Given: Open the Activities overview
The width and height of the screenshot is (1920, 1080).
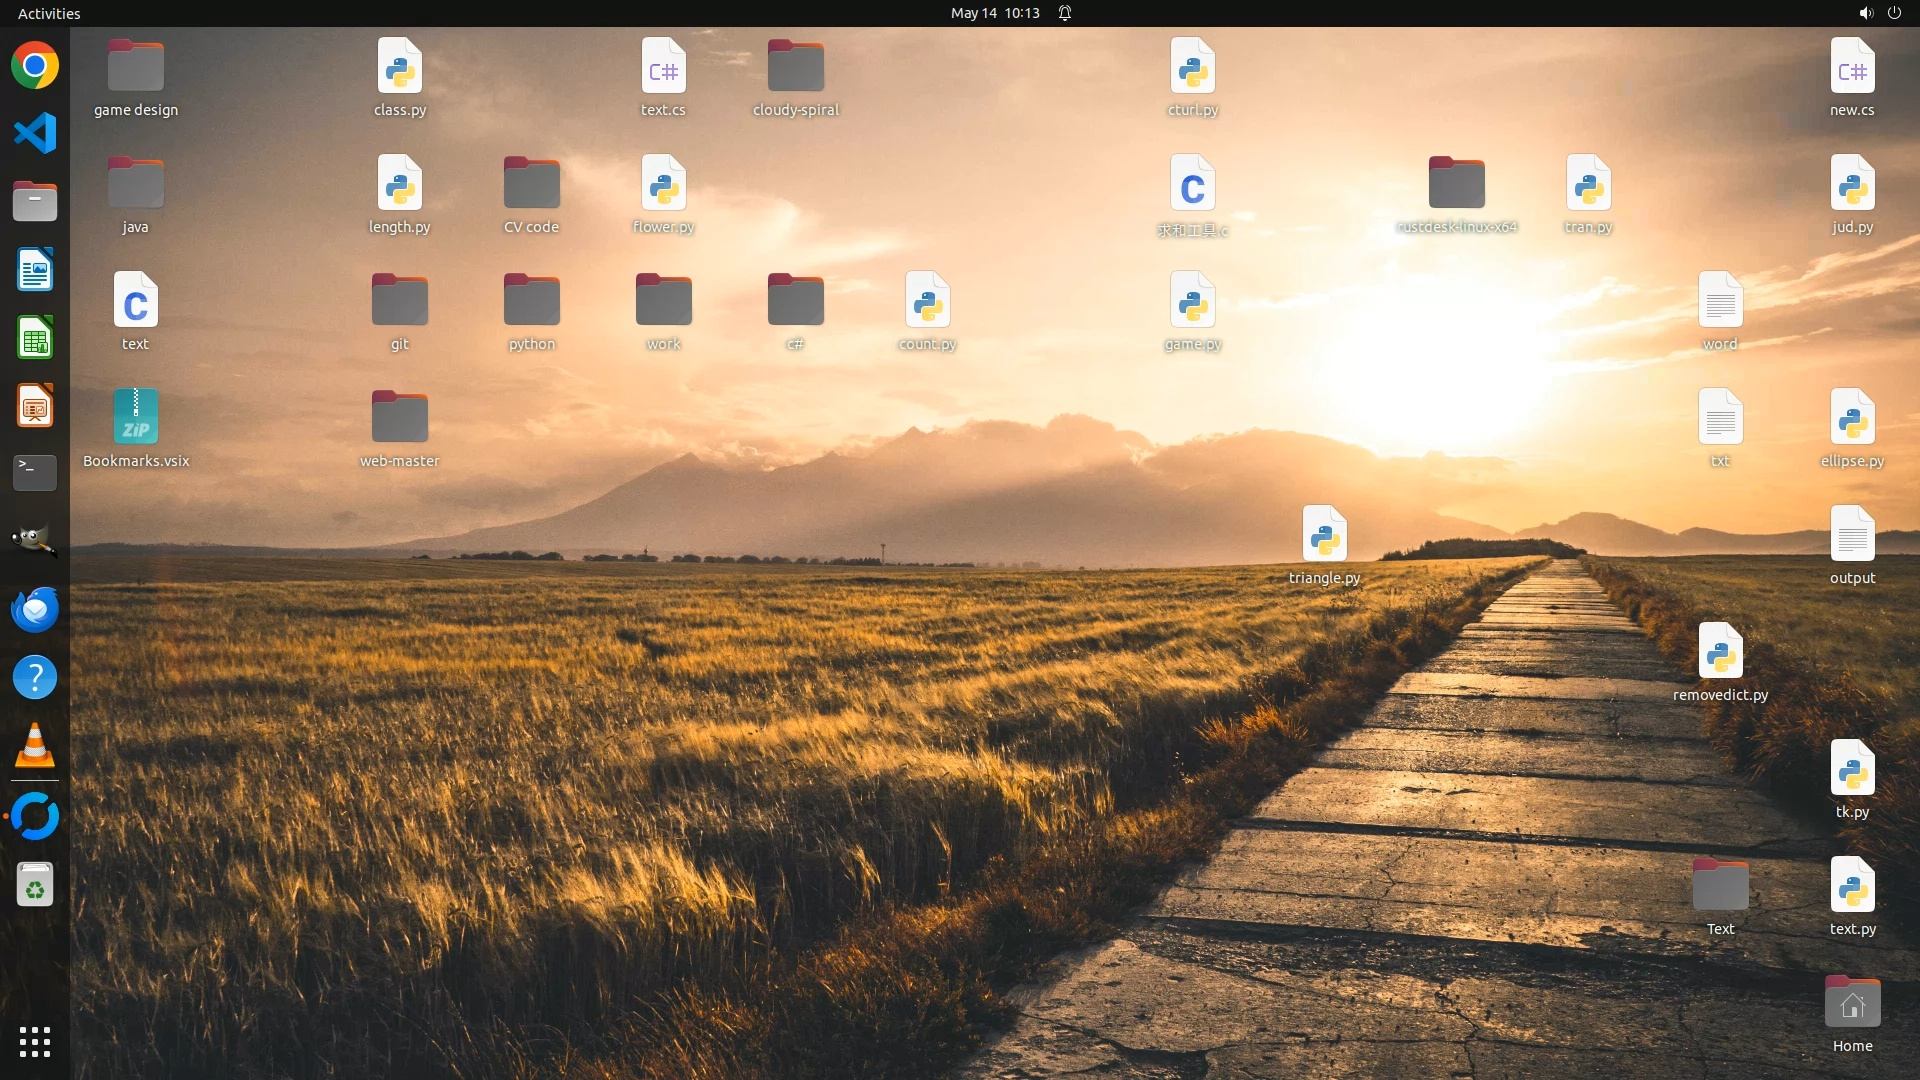Looking at the screenshot, I should (x=49, y=13).
